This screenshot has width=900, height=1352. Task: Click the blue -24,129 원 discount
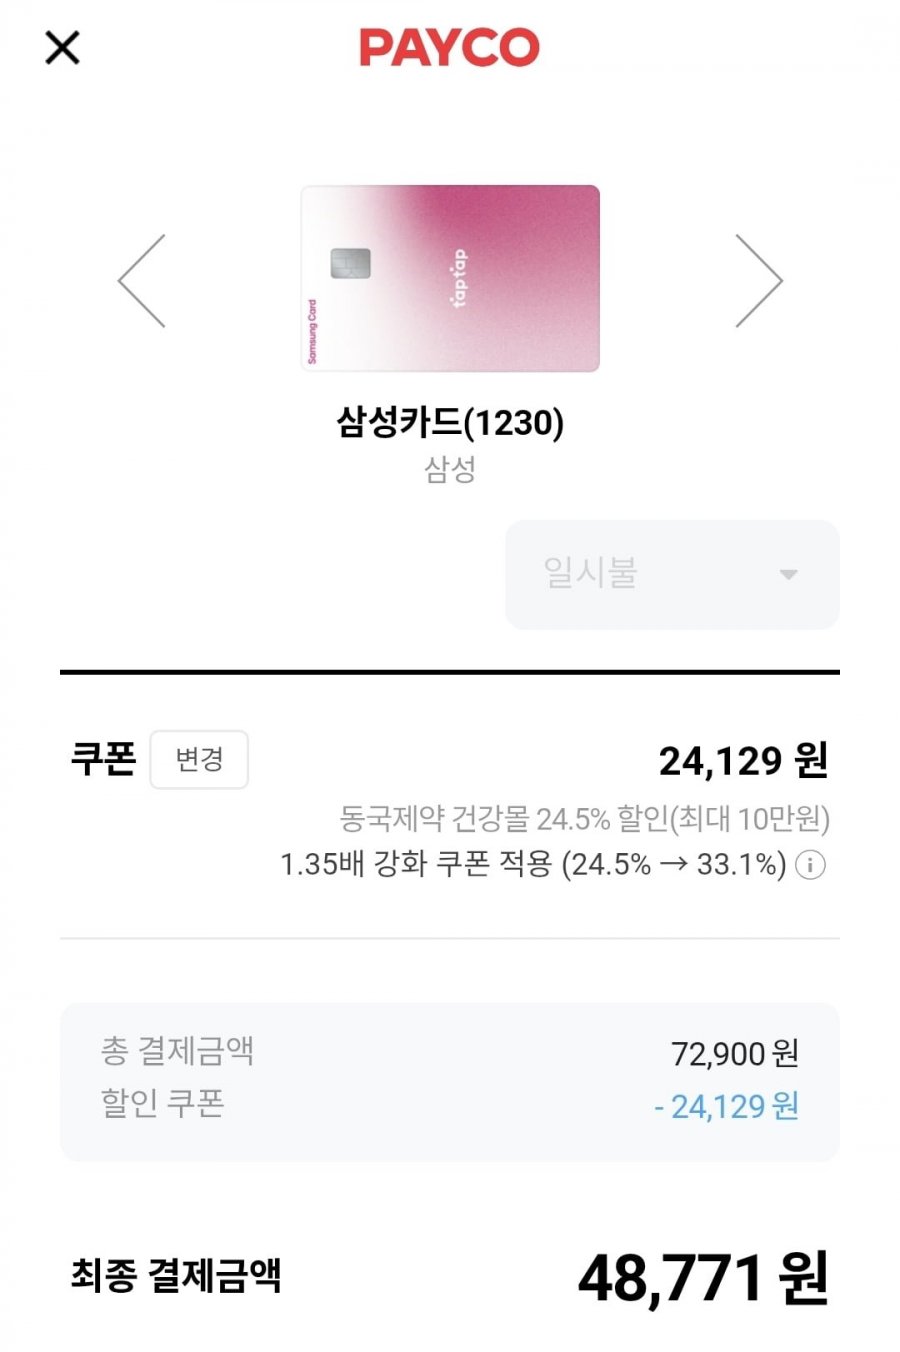pos(727,1107)
